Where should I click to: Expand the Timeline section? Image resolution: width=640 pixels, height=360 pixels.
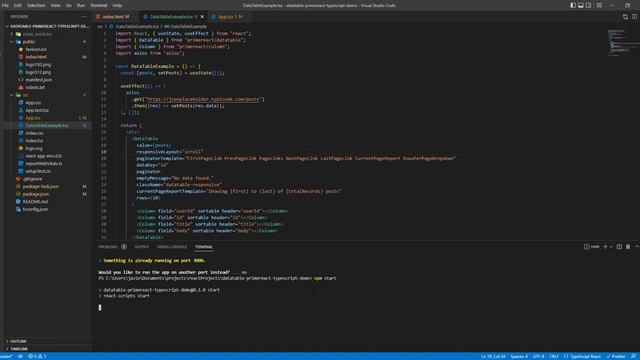(19, 349)
